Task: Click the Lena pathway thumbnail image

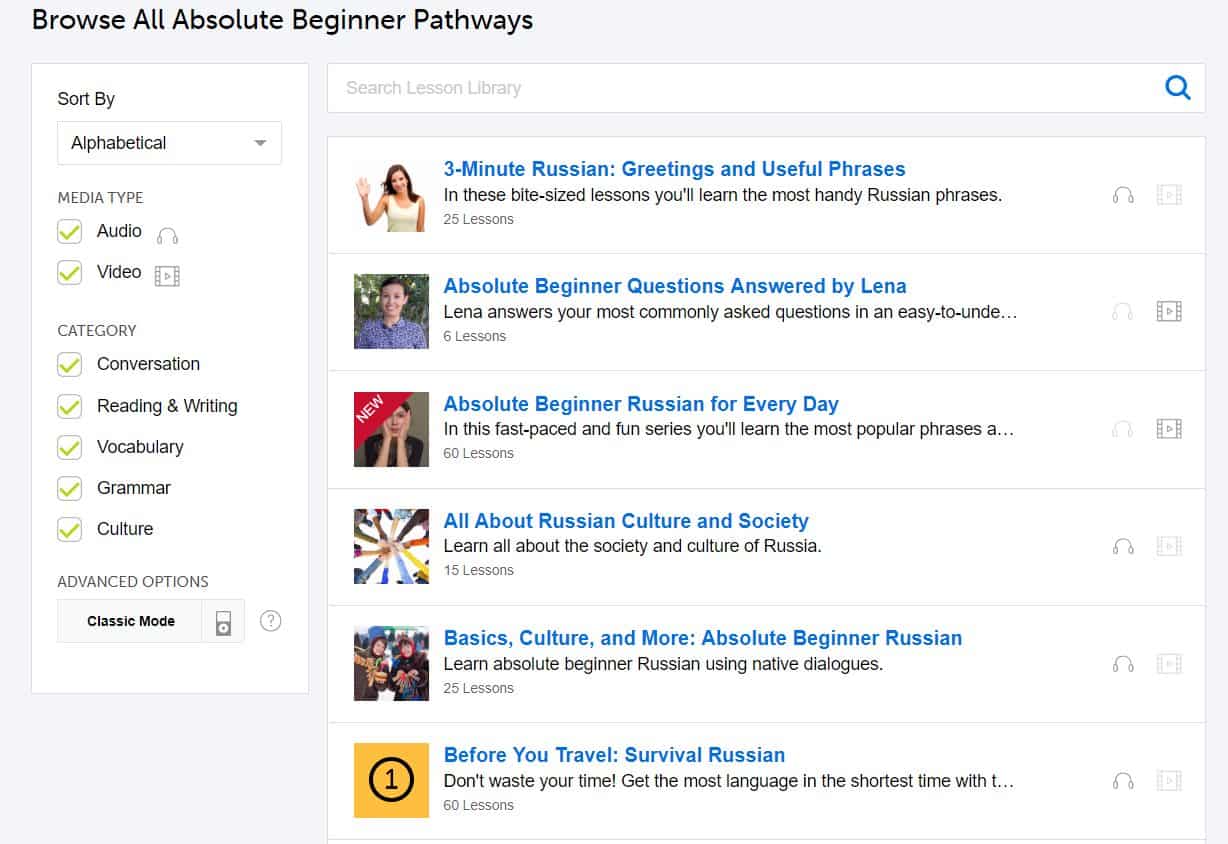Action: pyautogui.click(x=391, y=311)
